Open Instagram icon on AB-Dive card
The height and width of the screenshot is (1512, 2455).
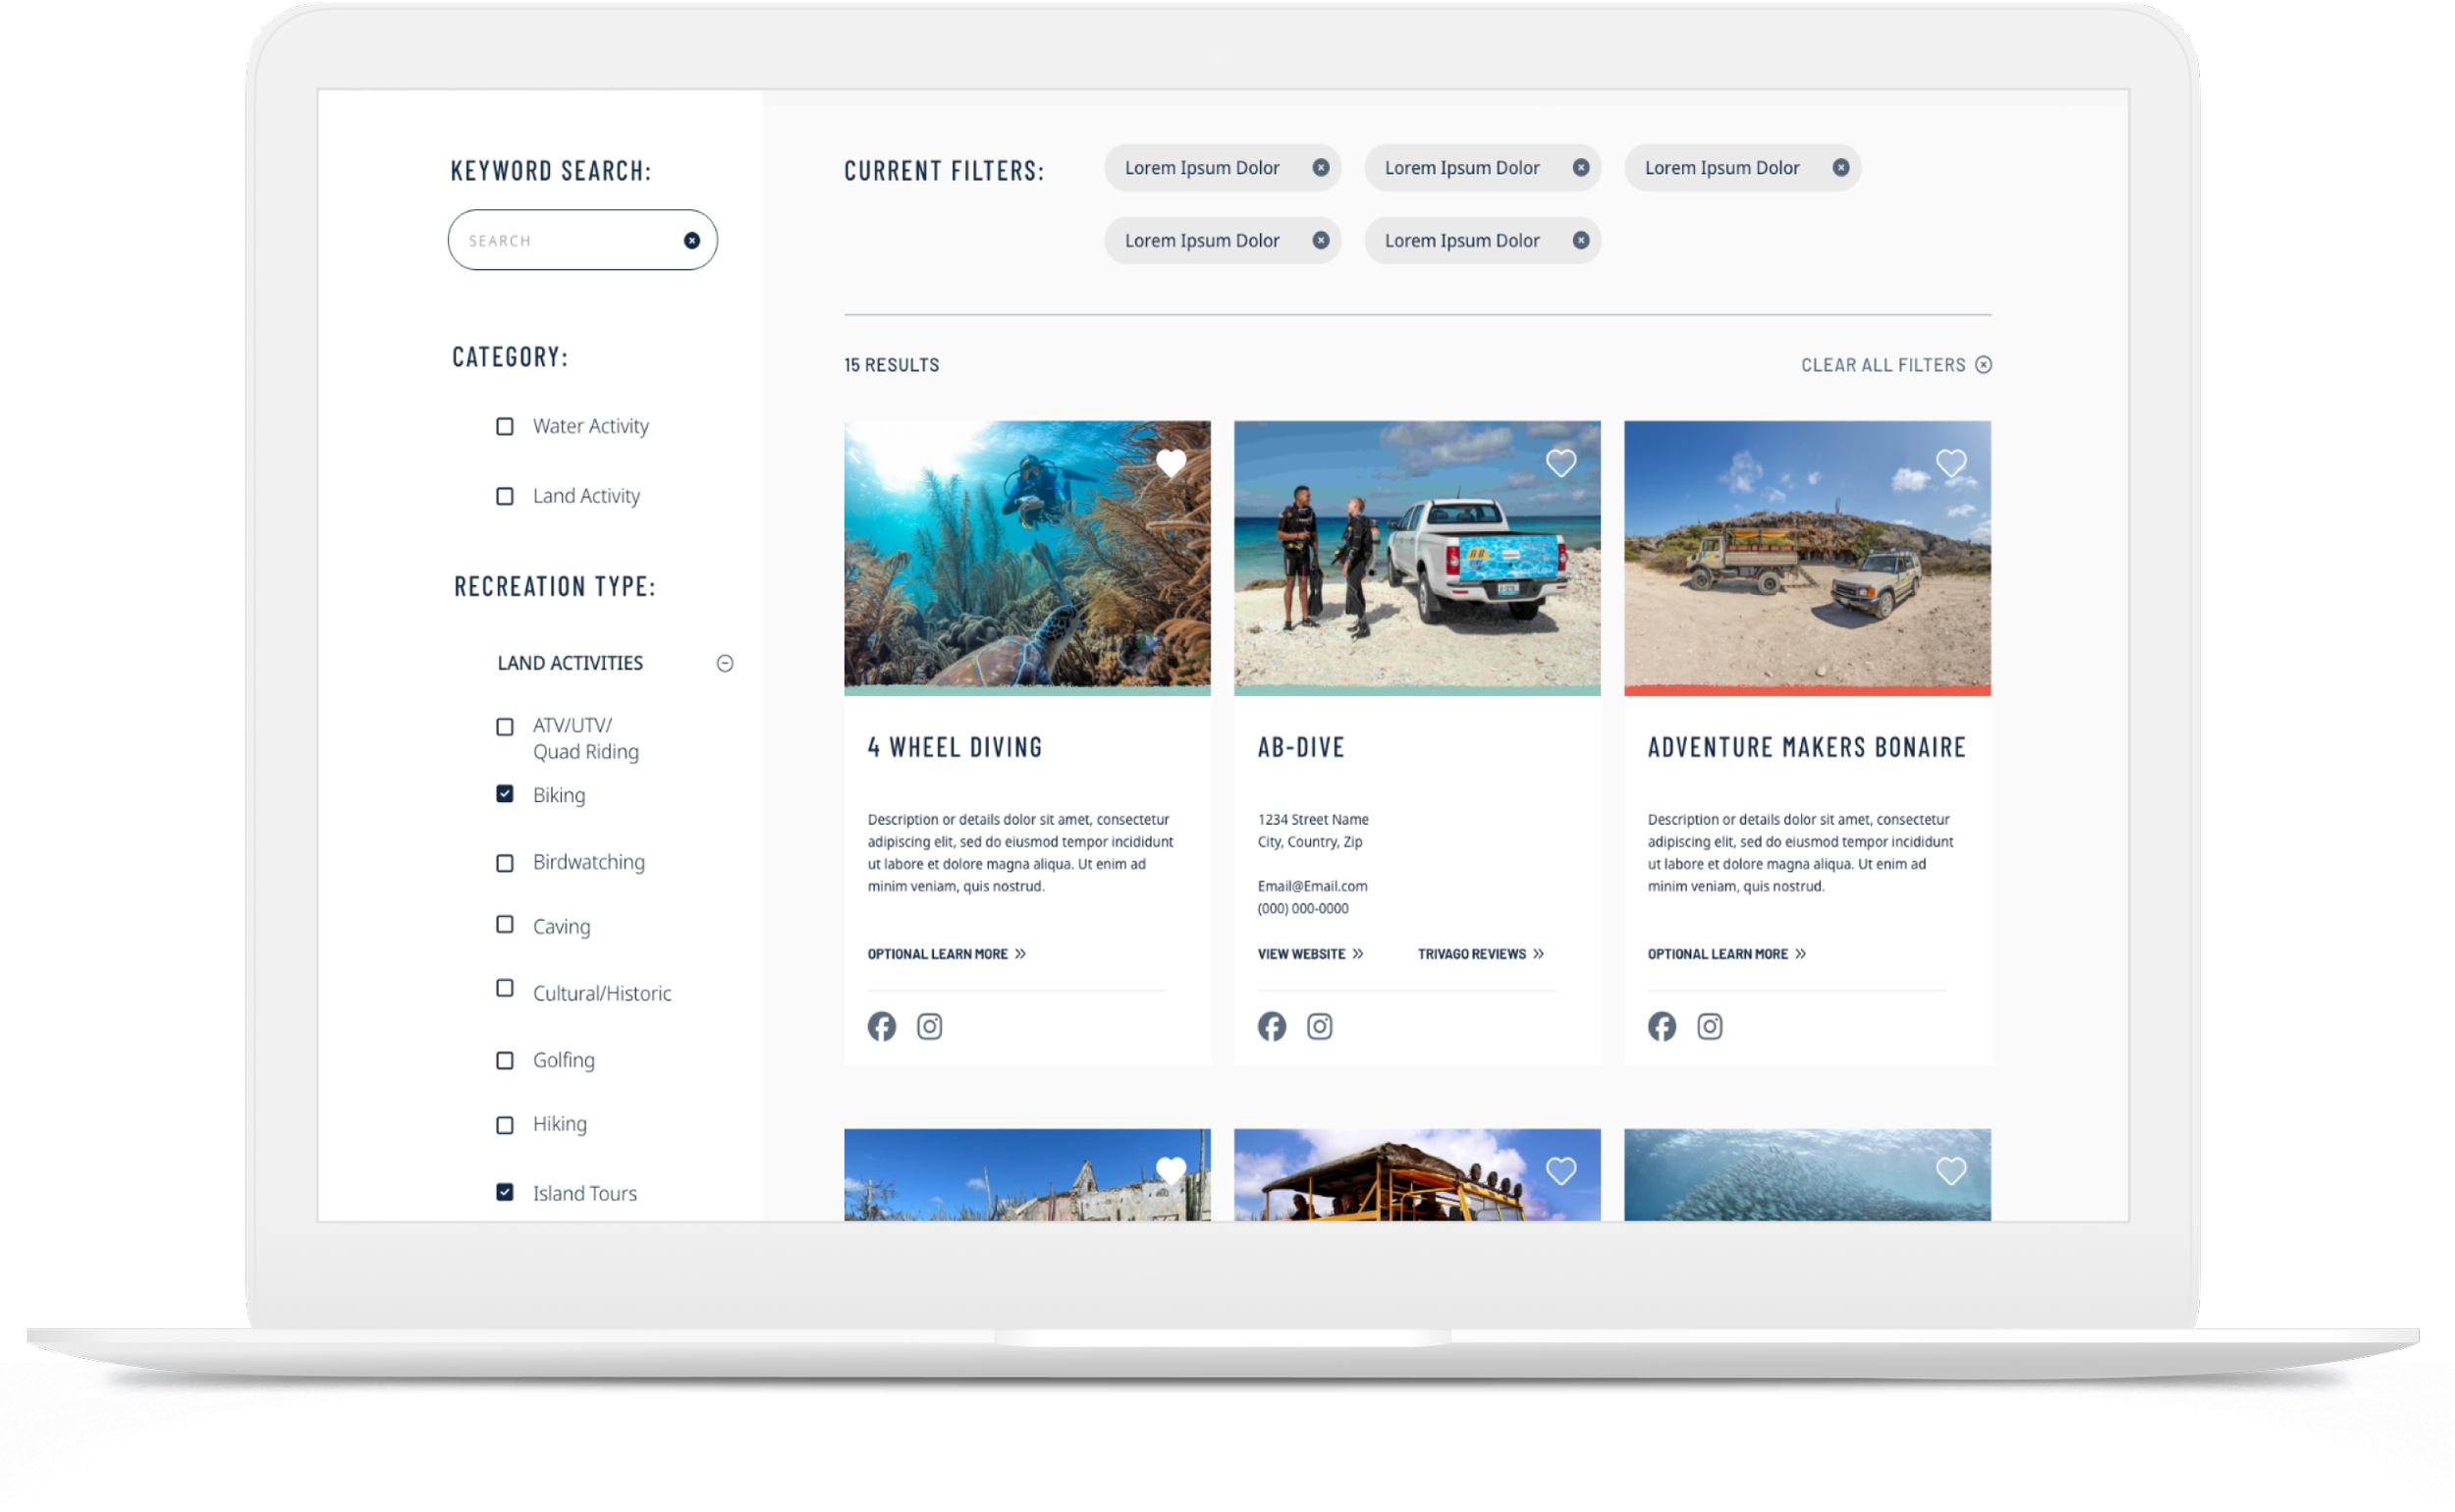tap(1319, 1026)
